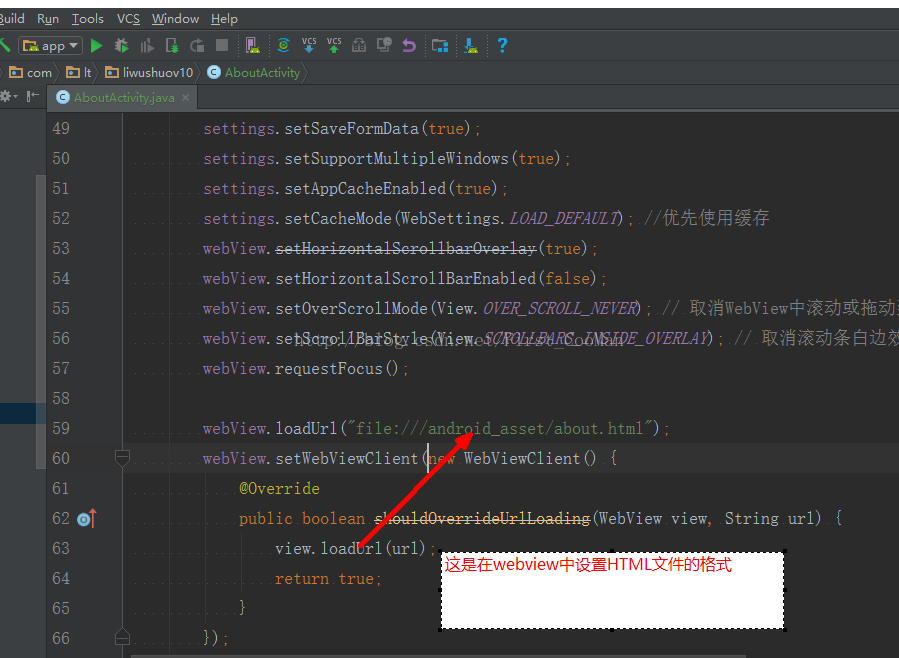Click setHorizontalScrollBarEnabled on line 54

(x=406, y=279)
